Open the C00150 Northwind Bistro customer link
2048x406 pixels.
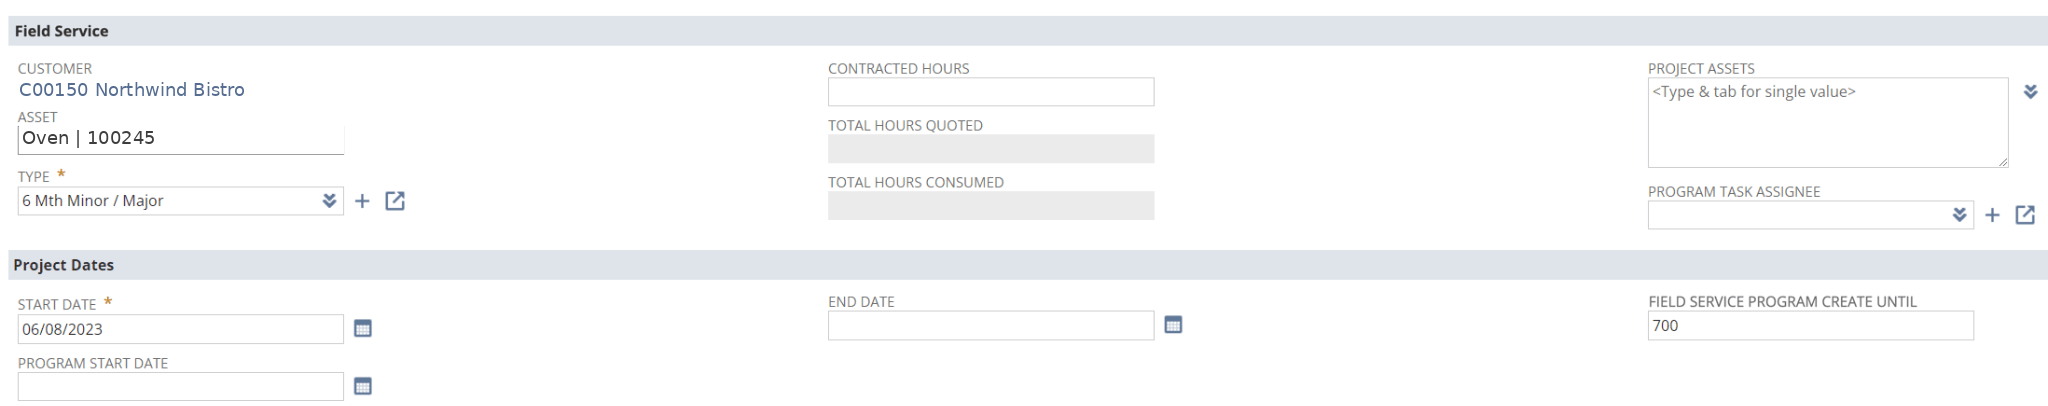point(132,90)
